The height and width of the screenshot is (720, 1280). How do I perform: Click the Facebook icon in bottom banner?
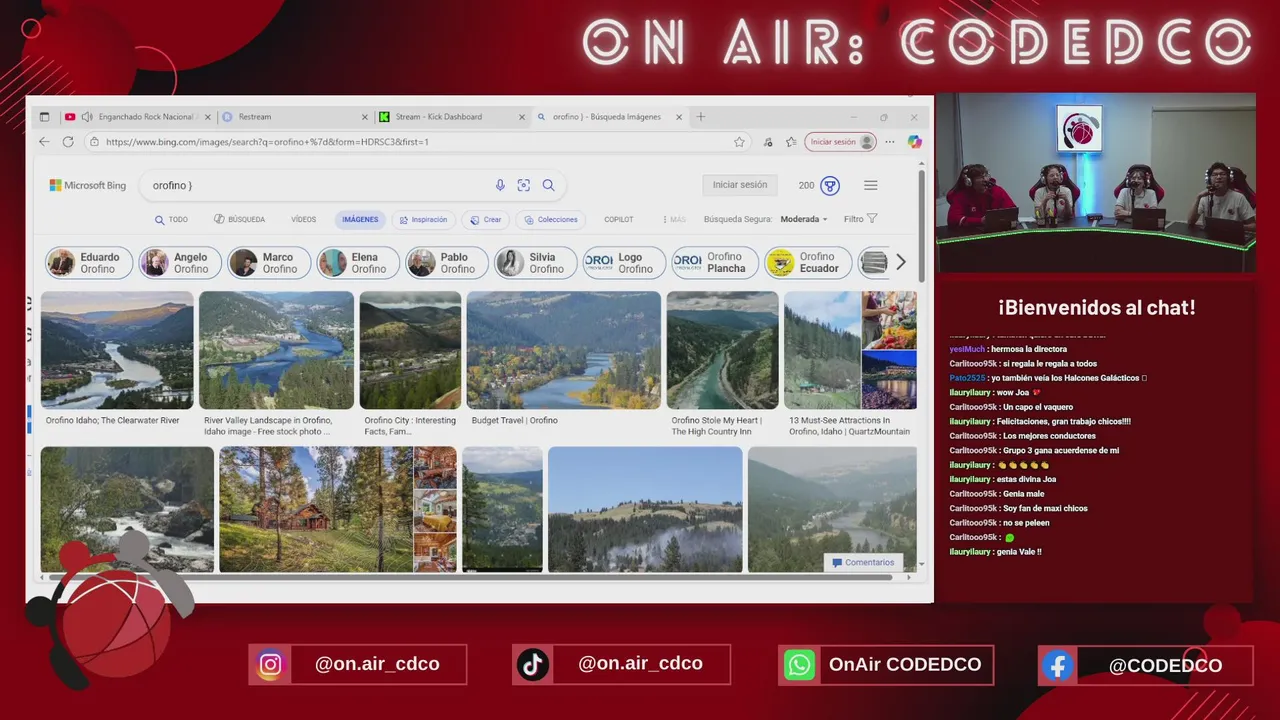tap(1058, 665)
